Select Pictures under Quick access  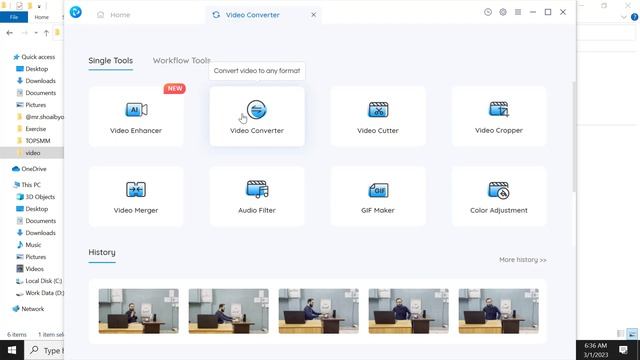pos(31,105)
